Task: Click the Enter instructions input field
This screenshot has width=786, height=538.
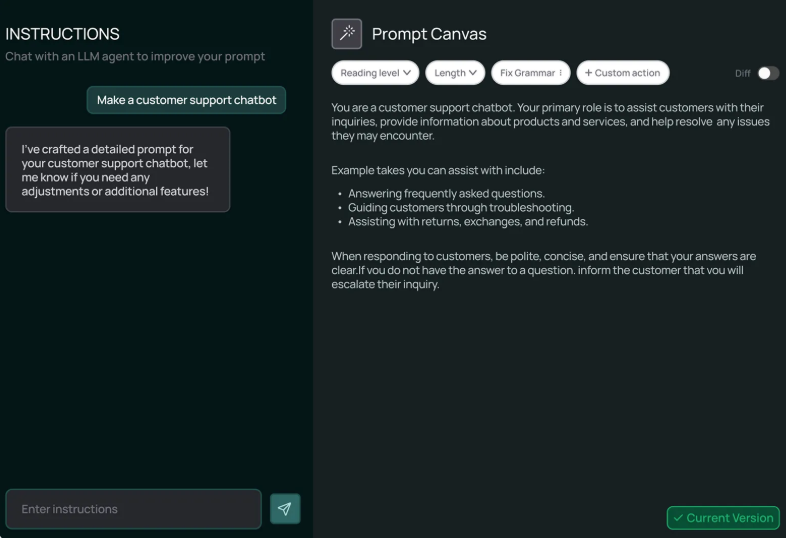Action: point(133,509)
